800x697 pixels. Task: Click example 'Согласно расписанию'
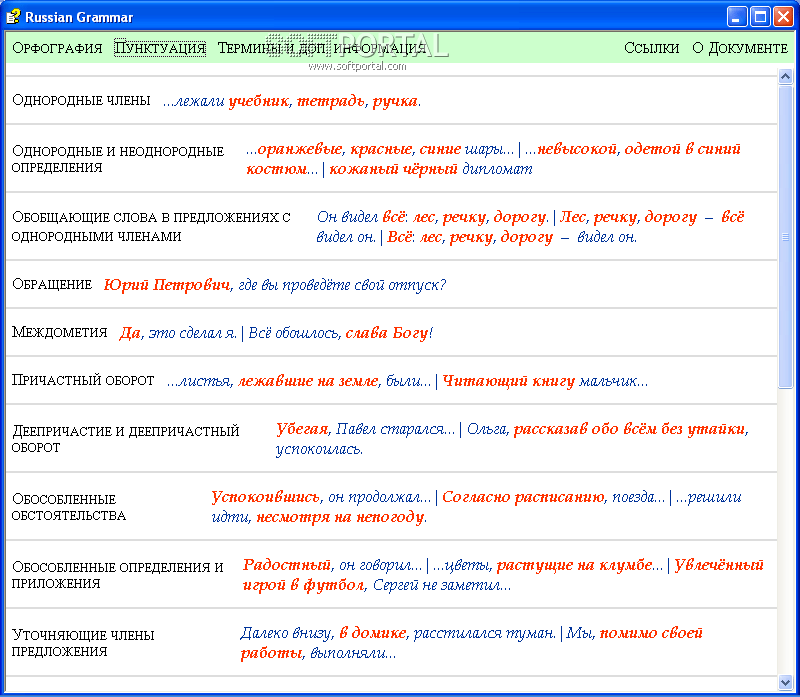point(523,496)
